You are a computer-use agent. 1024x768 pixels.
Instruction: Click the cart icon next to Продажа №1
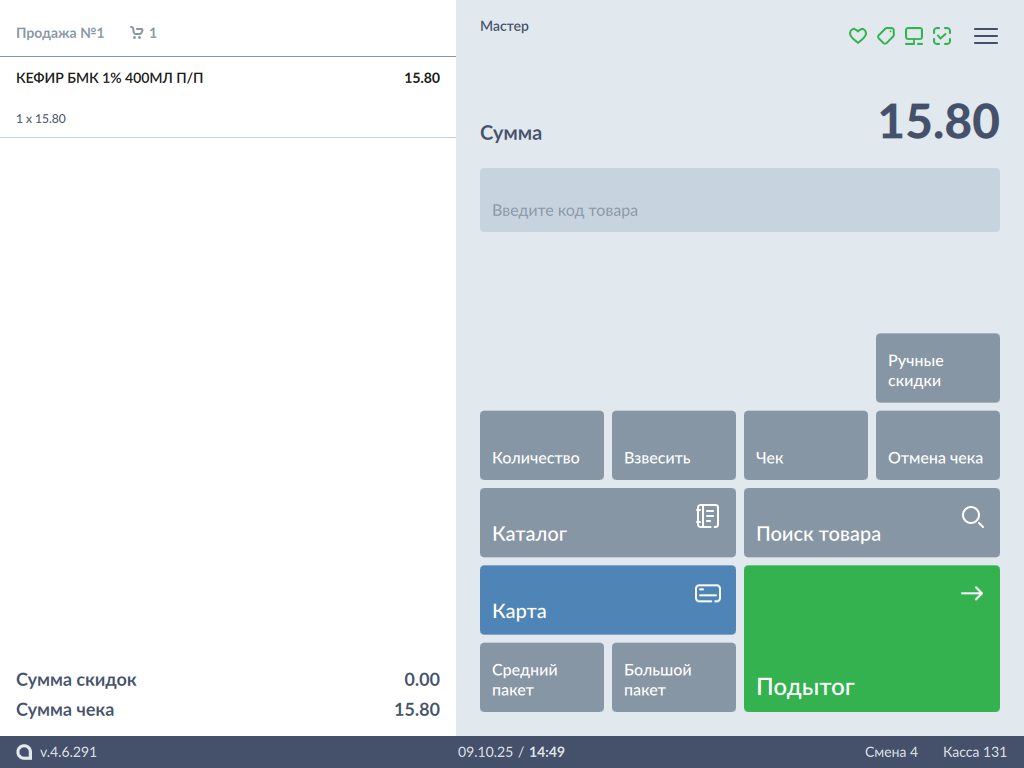[137, 33]
